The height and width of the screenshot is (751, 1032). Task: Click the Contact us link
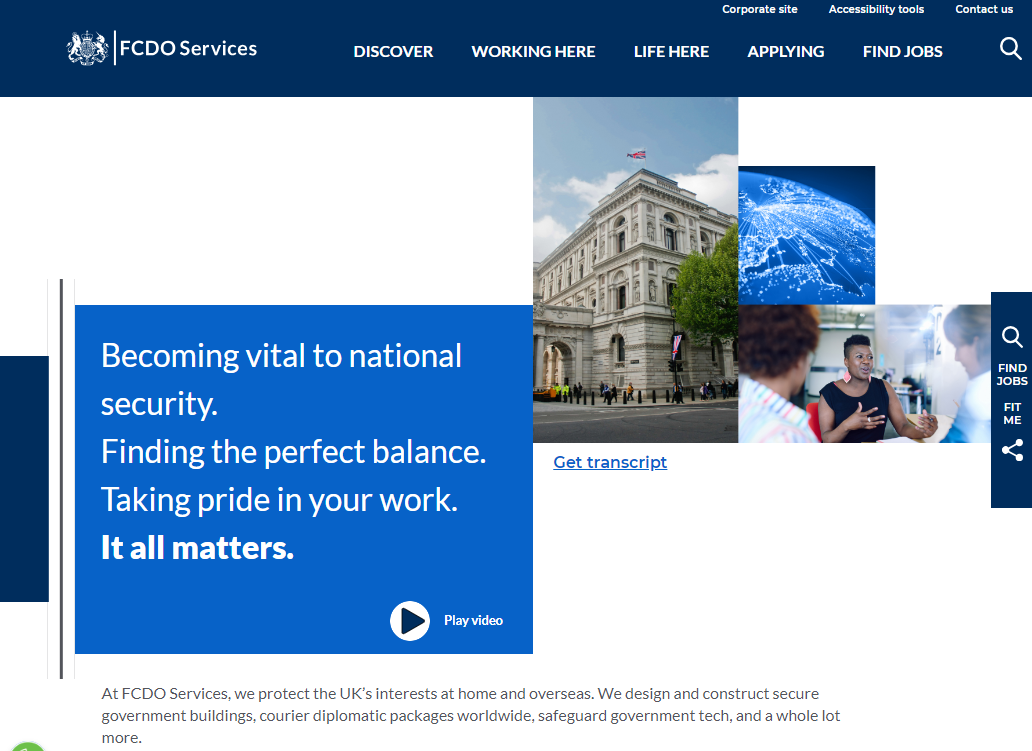[x=984, y=9]
